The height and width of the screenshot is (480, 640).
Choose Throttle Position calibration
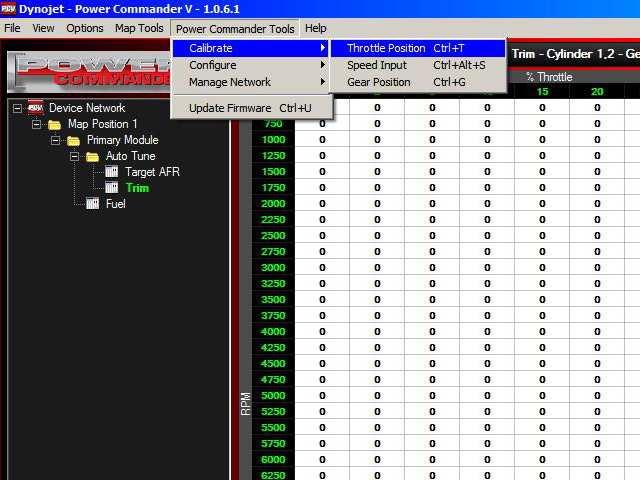tap(418, 48)
